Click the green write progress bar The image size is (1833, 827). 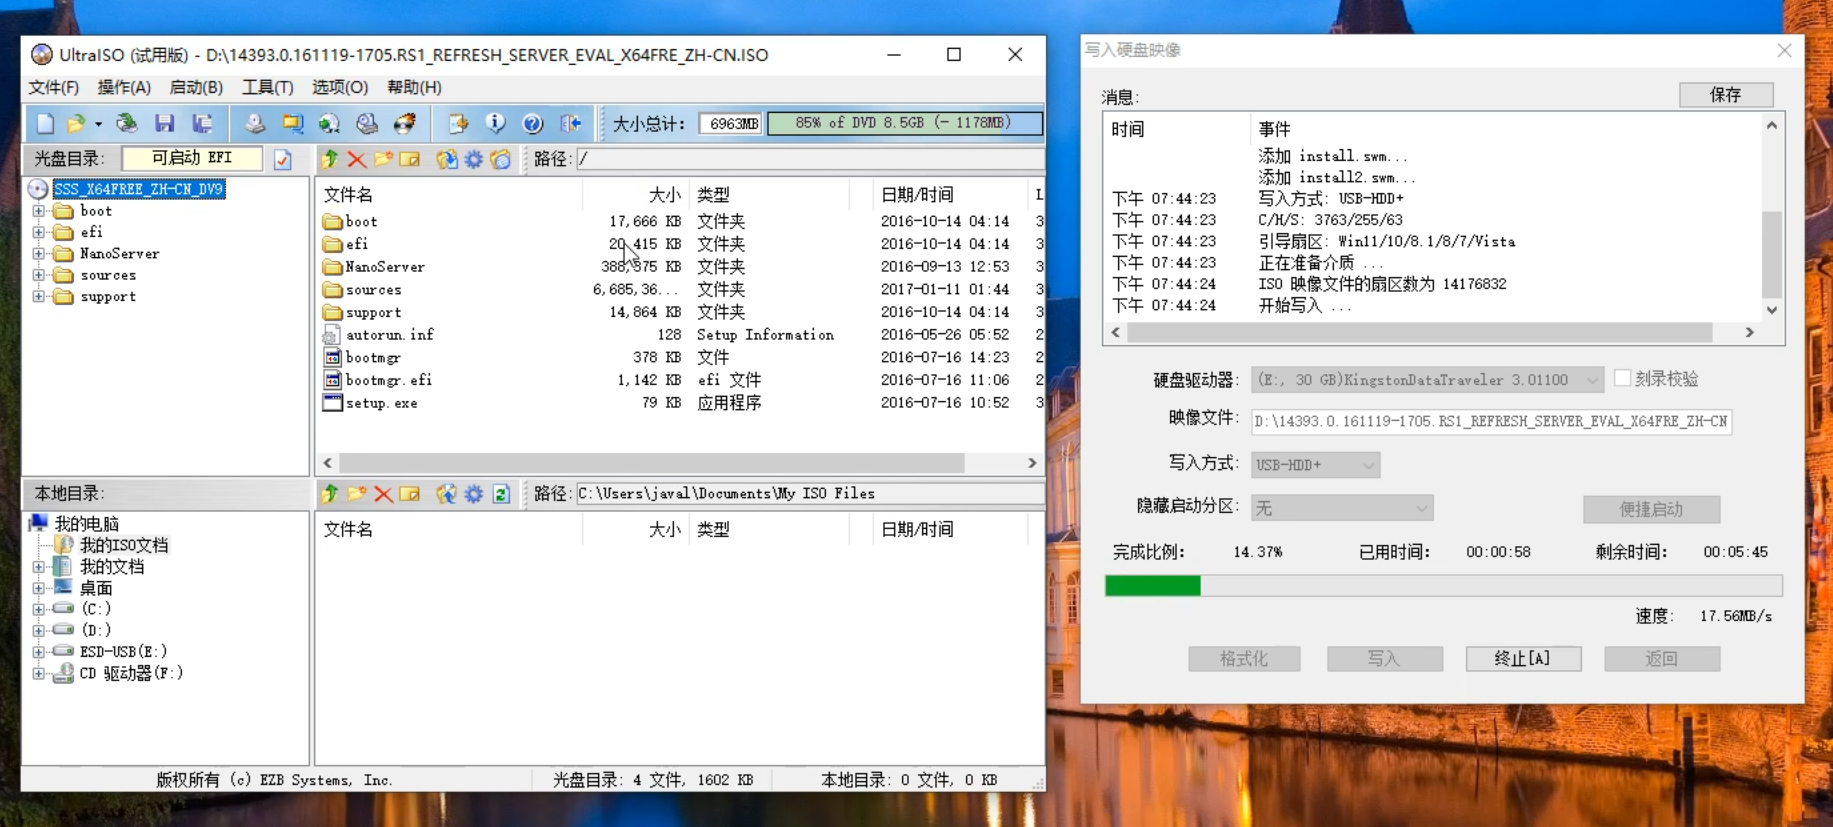1444,586
